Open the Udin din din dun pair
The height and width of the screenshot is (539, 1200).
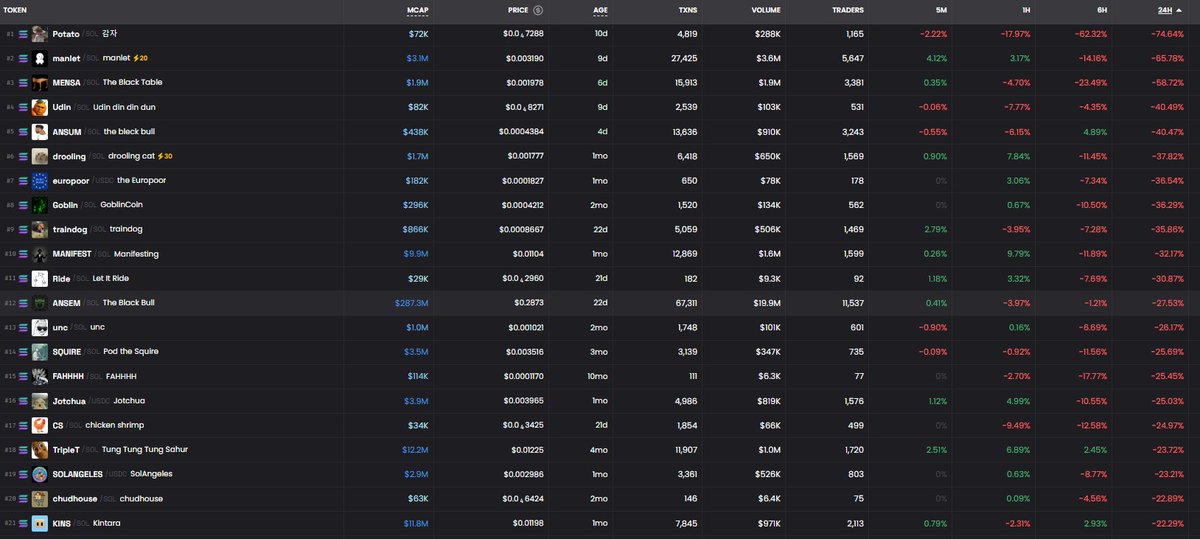(x=600, y=107)
